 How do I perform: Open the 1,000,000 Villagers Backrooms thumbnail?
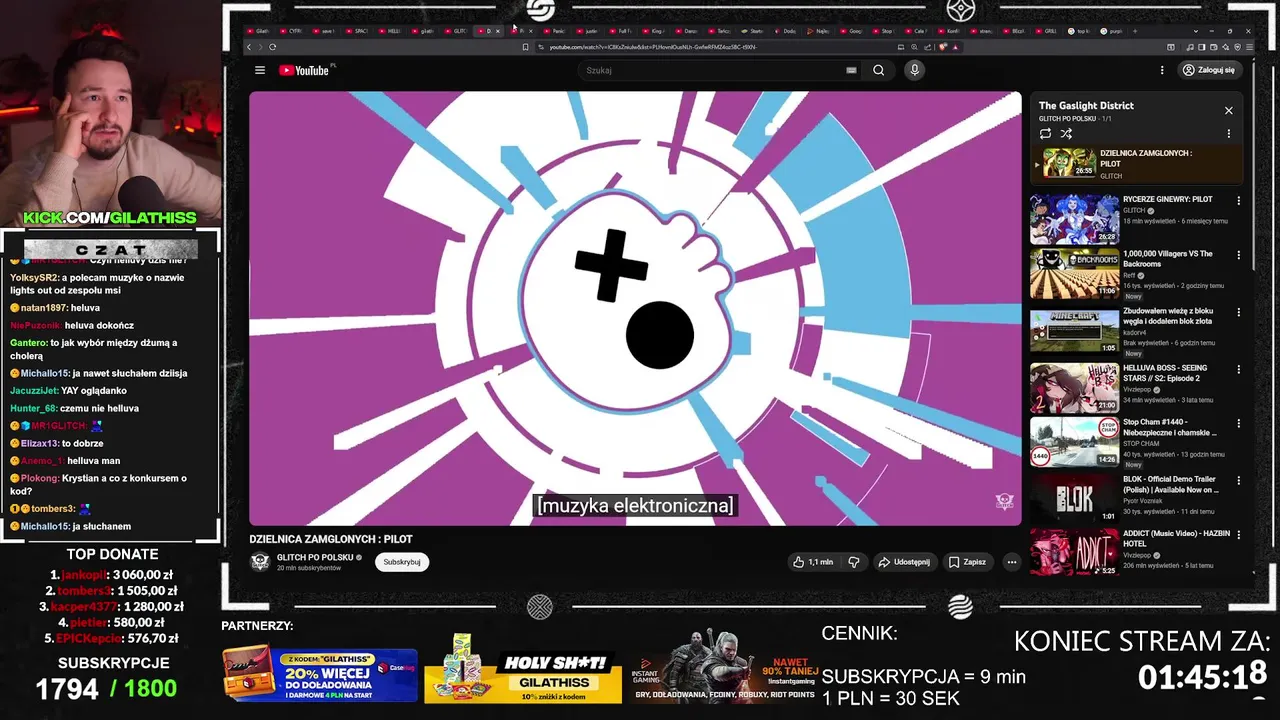pos(1074,274)
